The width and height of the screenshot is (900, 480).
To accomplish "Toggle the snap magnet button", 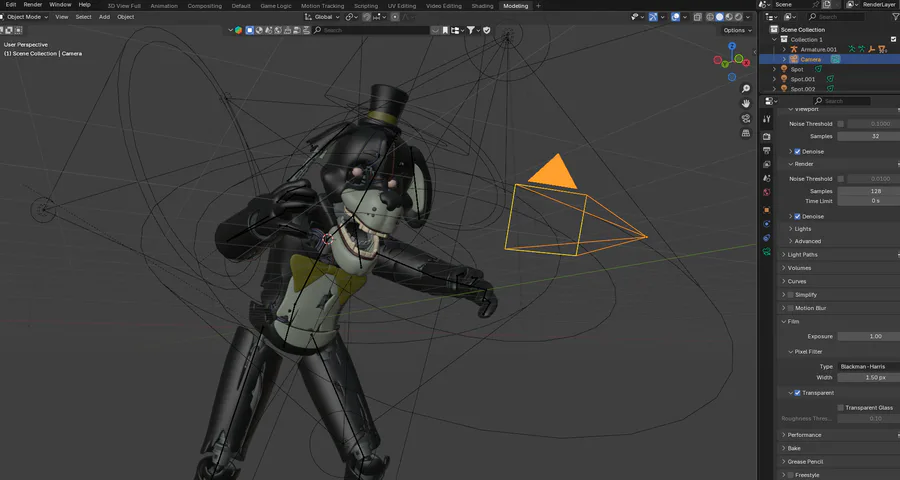I will pos(366,17).
